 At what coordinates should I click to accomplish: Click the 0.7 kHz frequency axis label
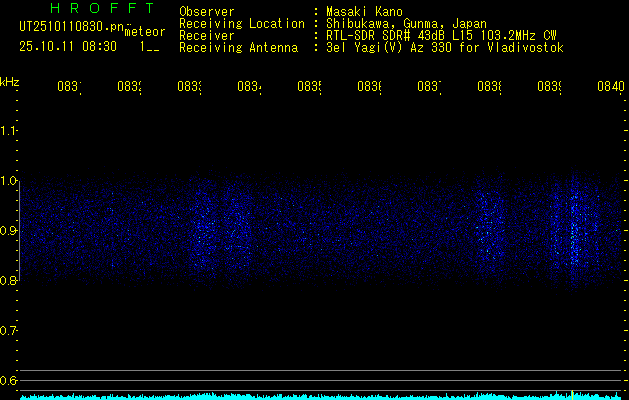coord(8,331)
